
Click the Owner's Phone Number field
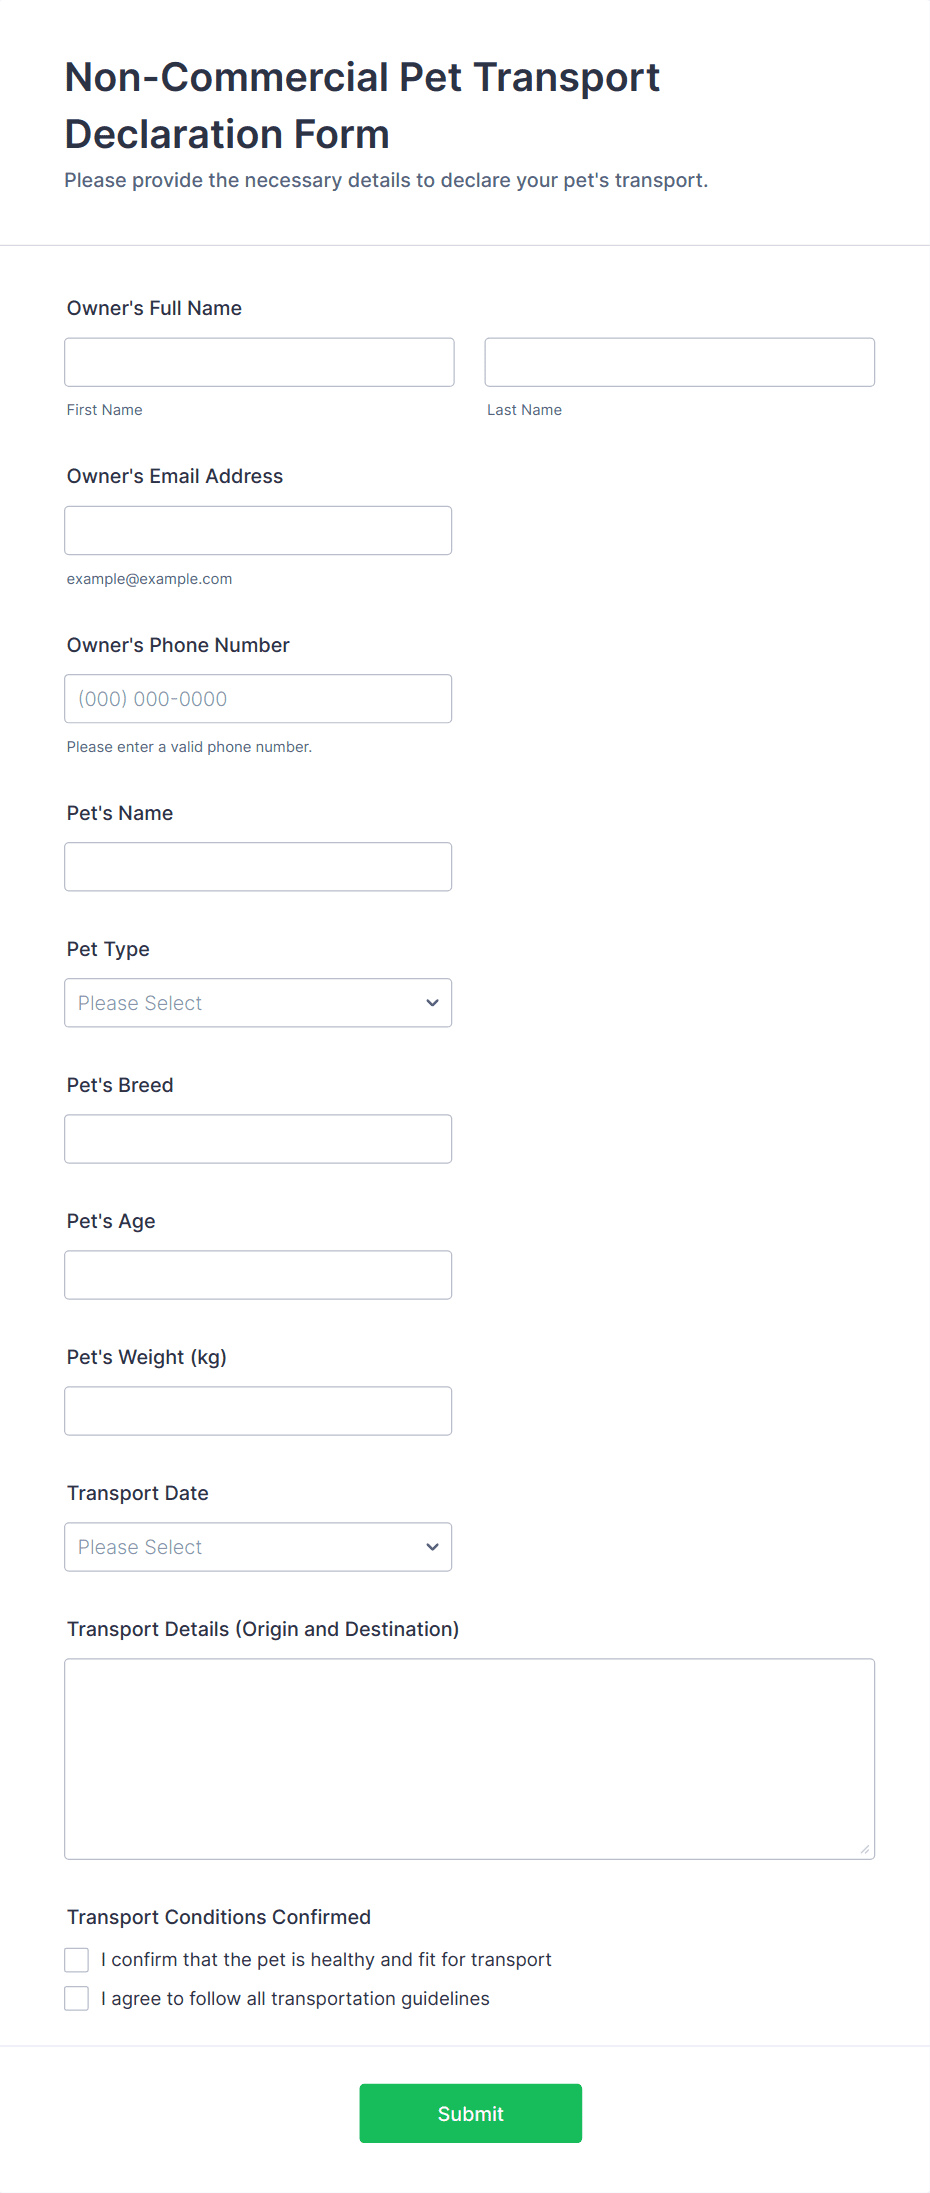(x=258, y=699)
